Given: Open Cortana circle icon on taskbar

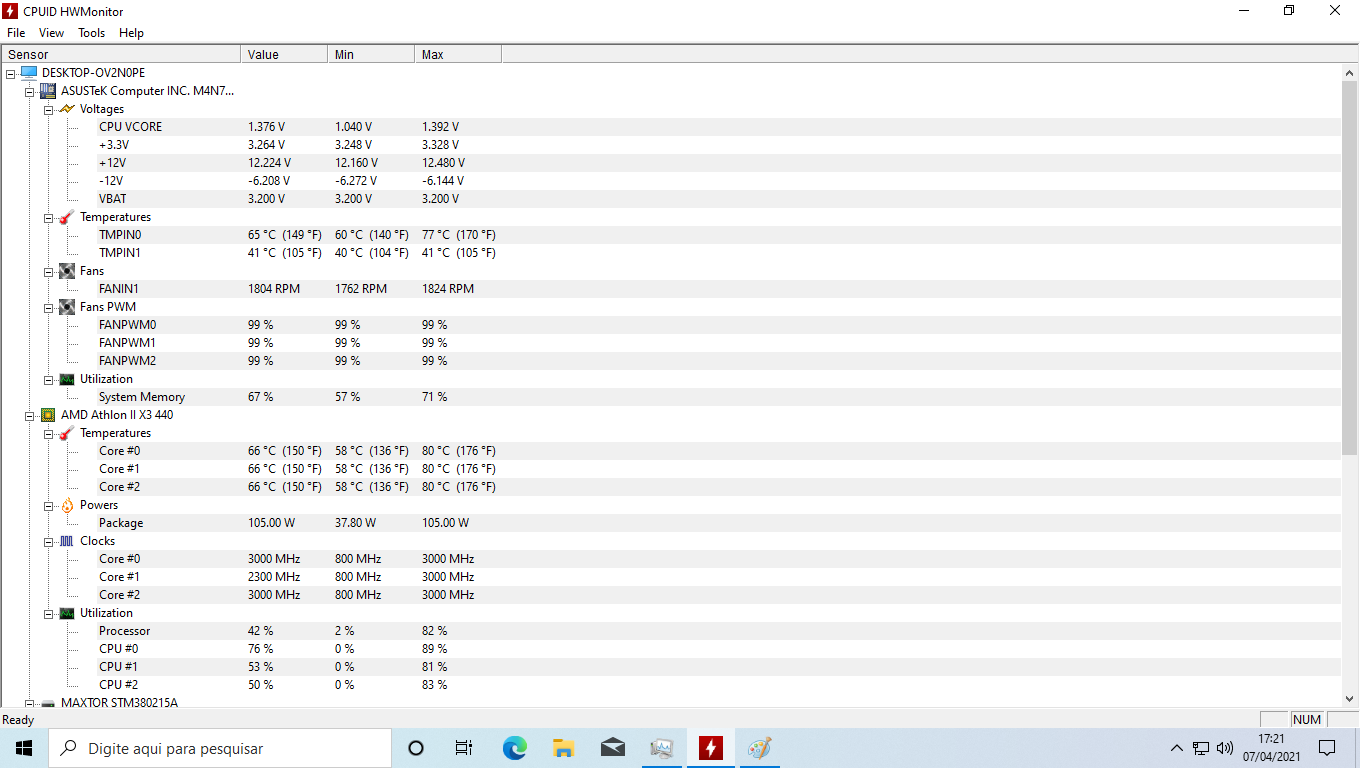Looking at the screenshot, I should tap(416, 748).
